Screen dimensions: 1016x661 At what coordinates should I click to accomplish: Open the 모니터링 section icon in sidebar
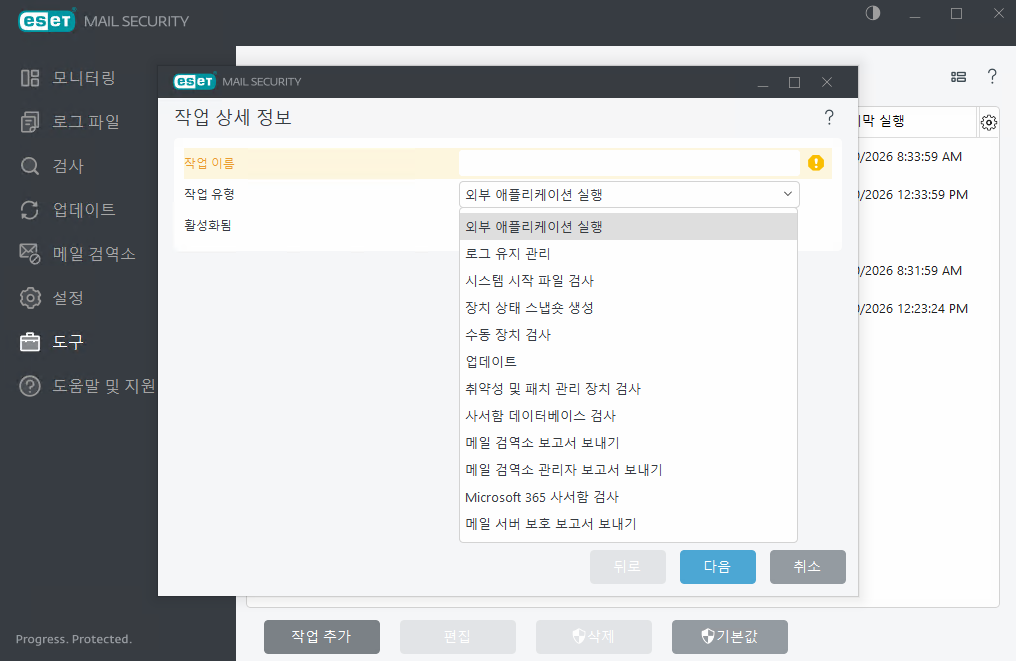(x=30, y=78)
